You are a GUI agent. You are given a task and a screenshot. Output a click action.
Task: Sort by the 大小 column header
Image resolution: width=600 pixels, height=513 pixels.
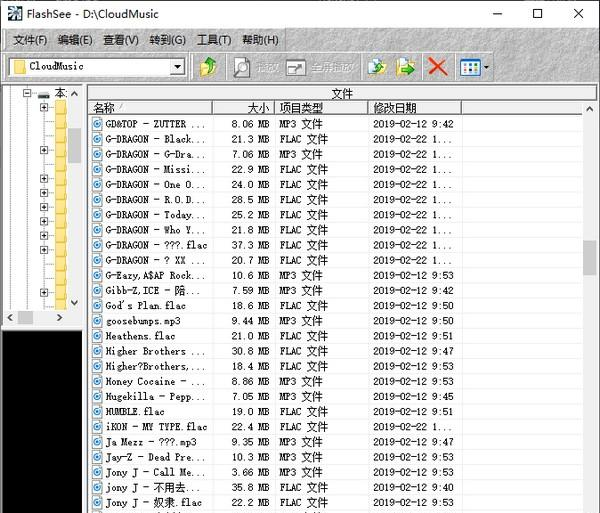click(243, 108)
